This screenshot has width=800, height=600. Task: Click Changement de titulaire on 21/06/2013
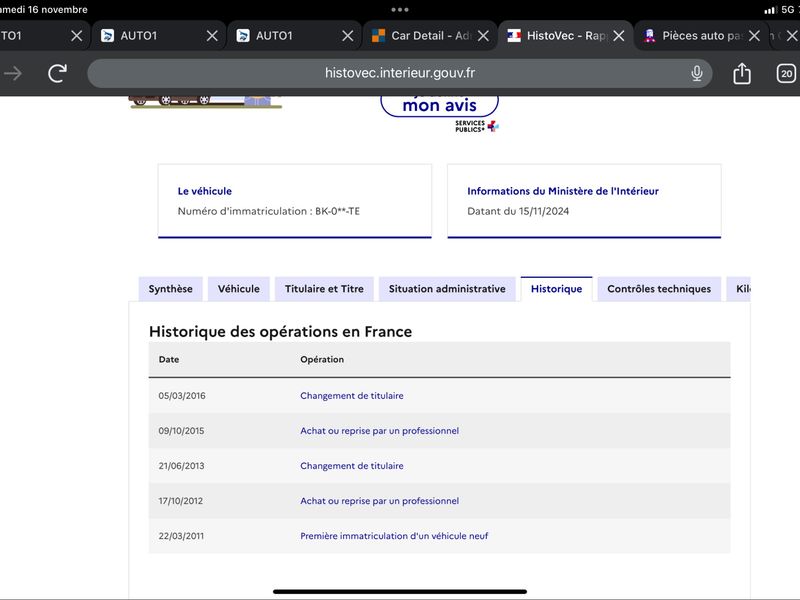coord(352,466)
